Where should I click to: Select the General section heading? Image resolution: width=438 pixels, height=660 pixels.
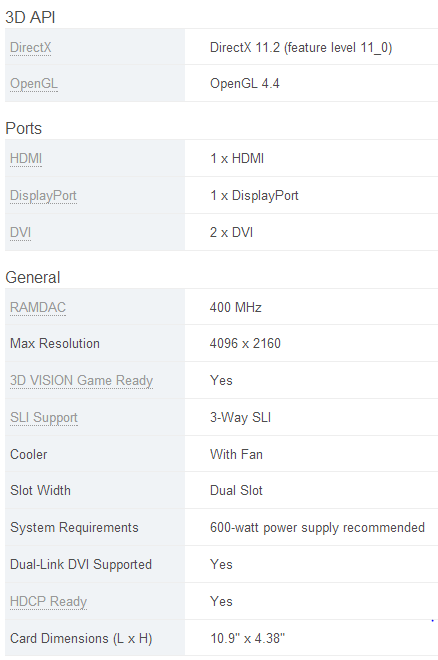33,277
